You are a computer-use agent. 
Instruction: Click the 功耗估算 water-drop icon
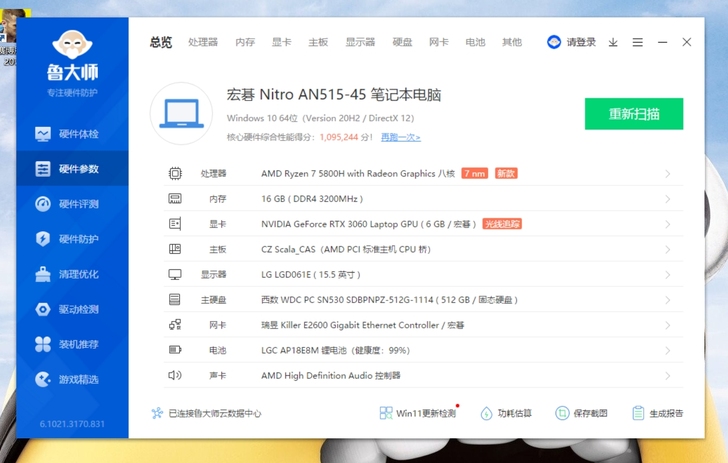[487, 413]
